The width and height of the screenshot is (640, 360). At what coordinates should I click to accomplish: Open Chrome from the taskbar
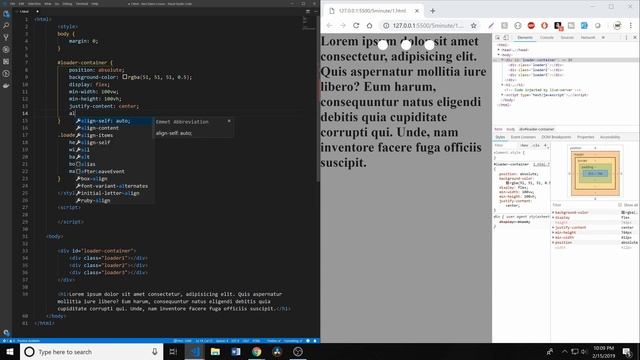click(x=256, y=351)
